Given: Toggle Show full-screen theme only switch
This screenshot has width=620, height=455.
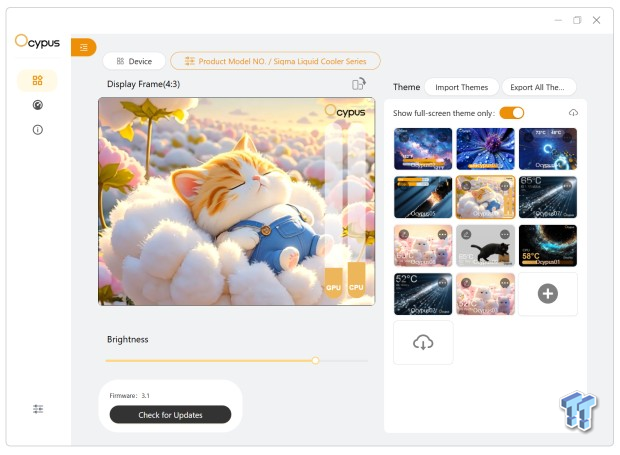Looking at the screenshot, I should pyautogui.click(x=511, y=113).
